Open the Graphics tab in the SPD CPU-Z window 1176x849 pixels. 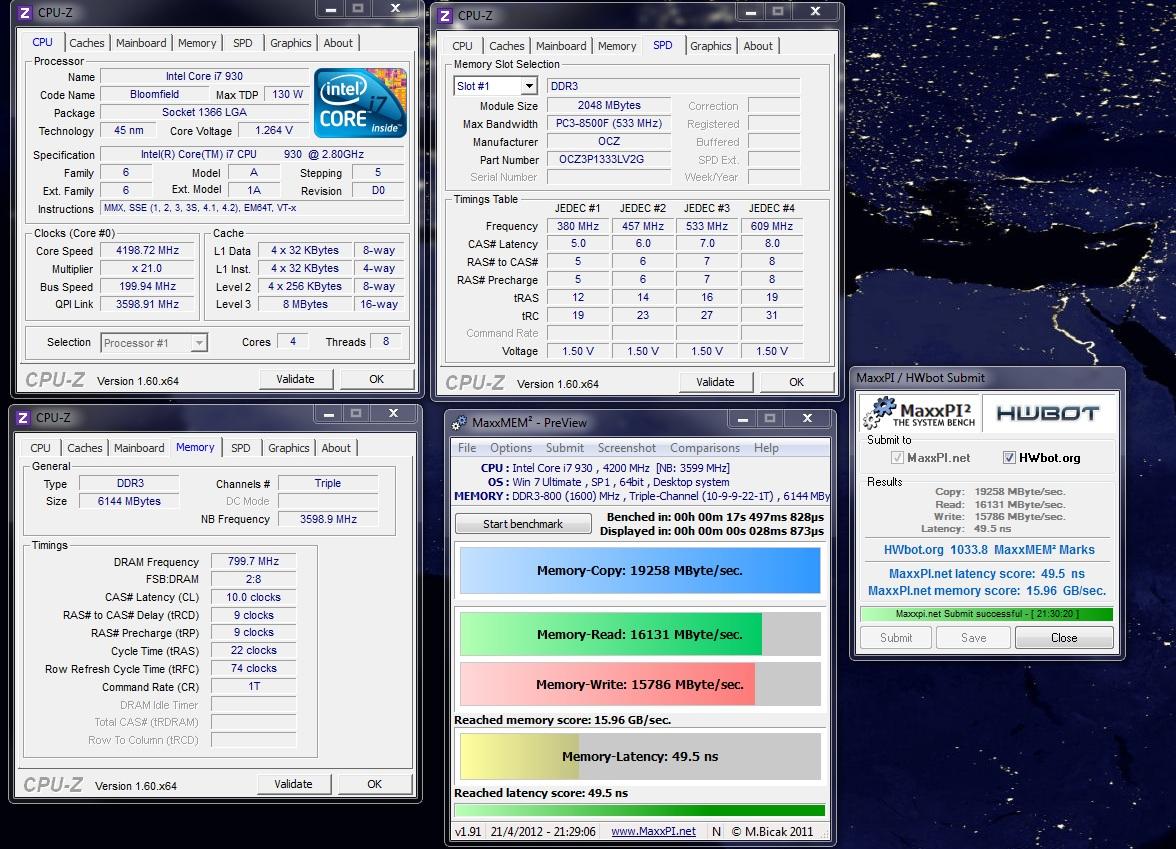click(710, 46)
